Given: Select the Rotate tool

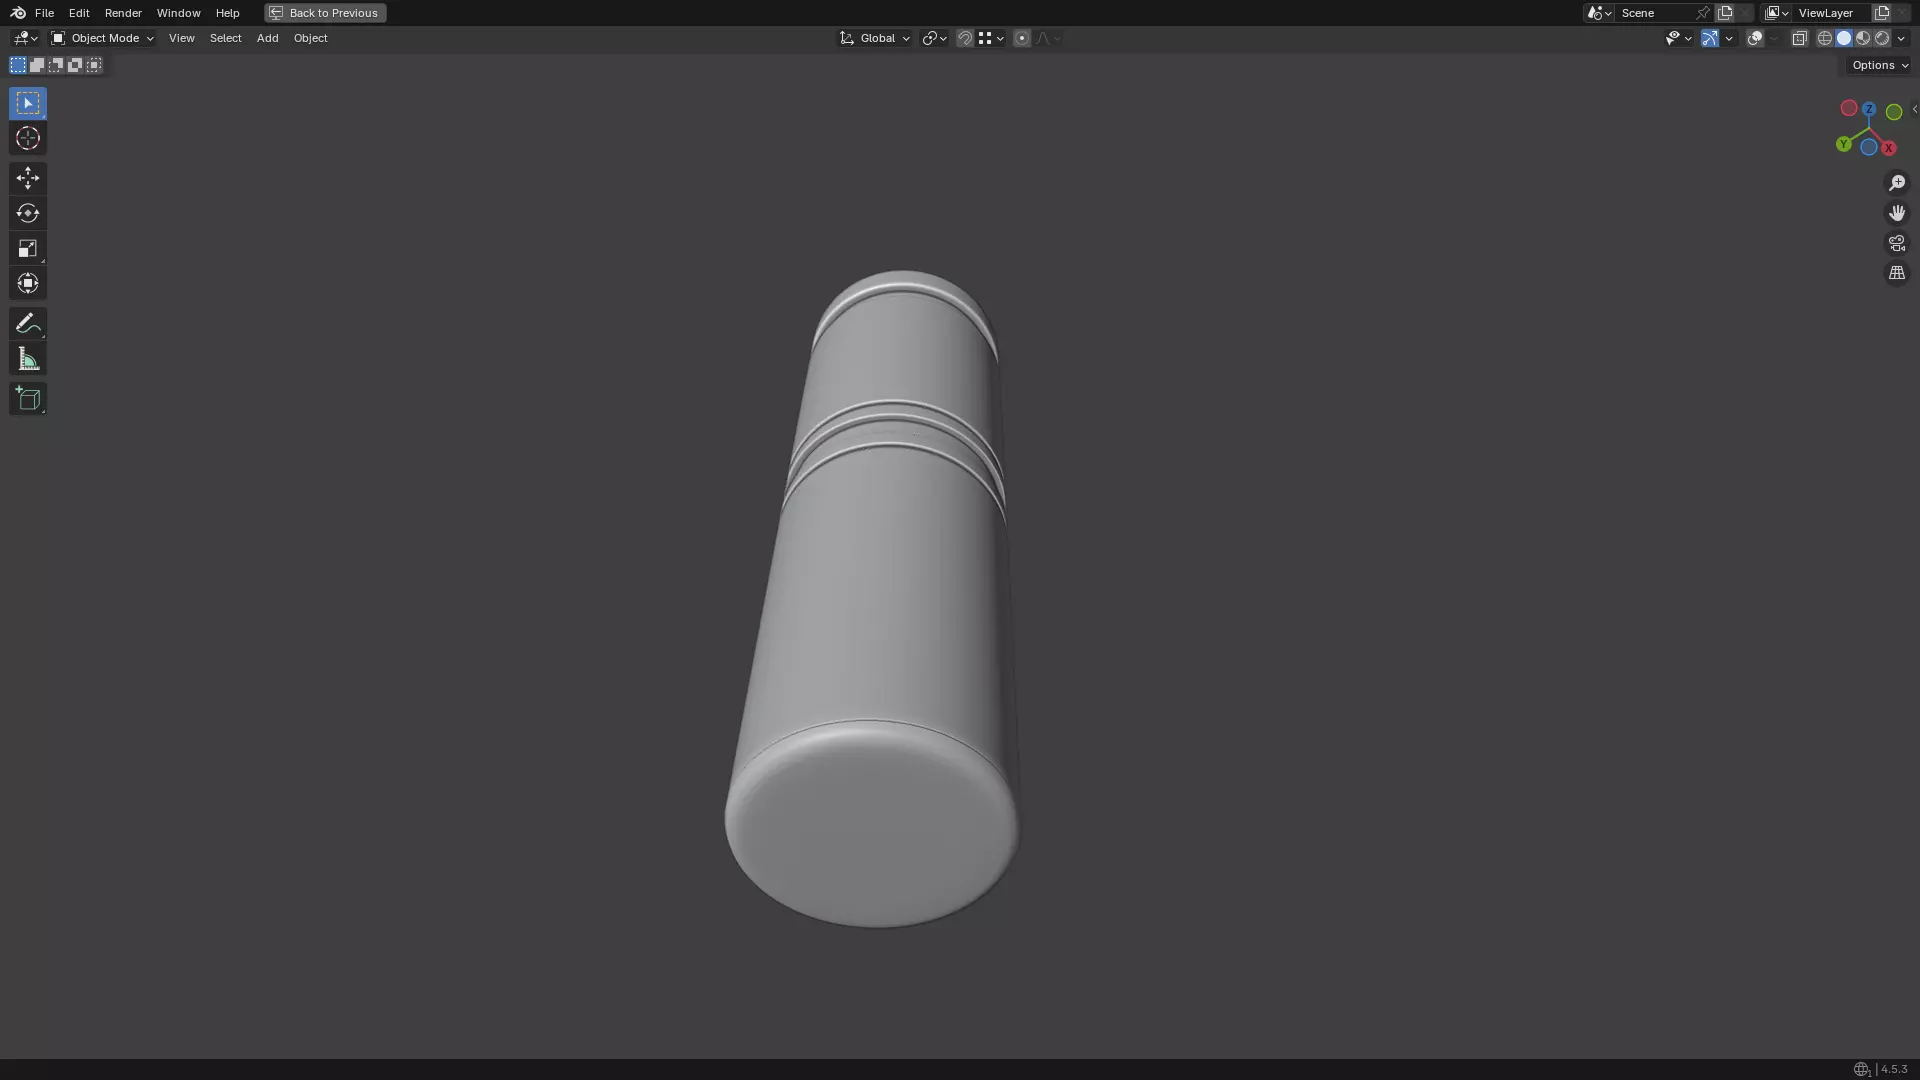Looking at the screenshot, I should coord(28,213).
